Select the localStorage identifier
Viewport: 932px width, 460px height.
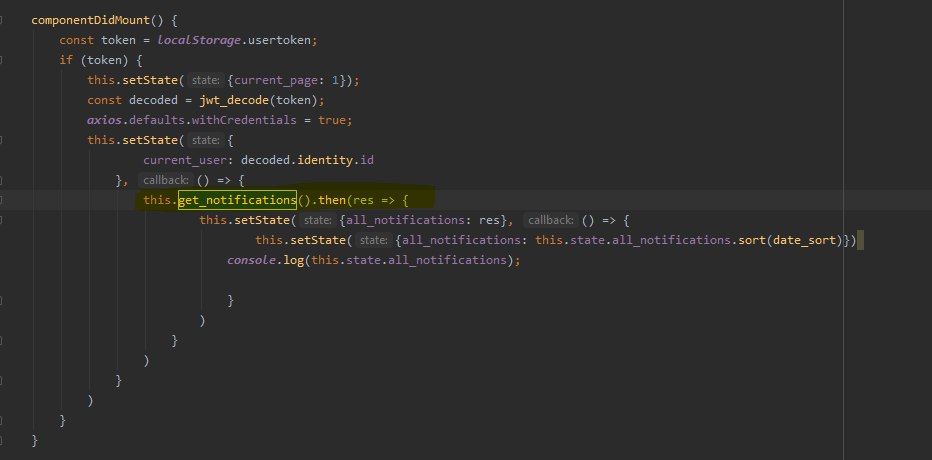199,40
